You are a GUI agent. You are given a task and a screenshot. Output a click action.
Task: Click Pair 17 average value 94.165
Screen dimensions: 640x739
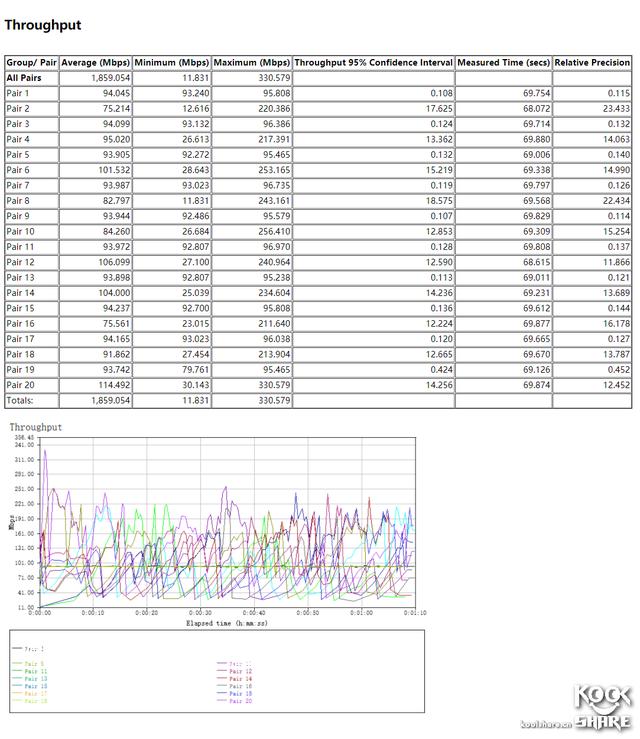tap(116, 339)
